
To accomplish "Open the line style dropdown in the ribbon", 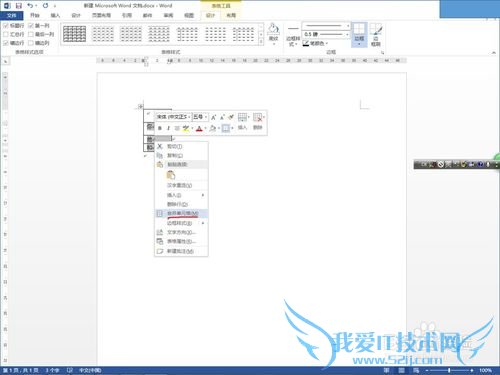I will click(348, 26).
